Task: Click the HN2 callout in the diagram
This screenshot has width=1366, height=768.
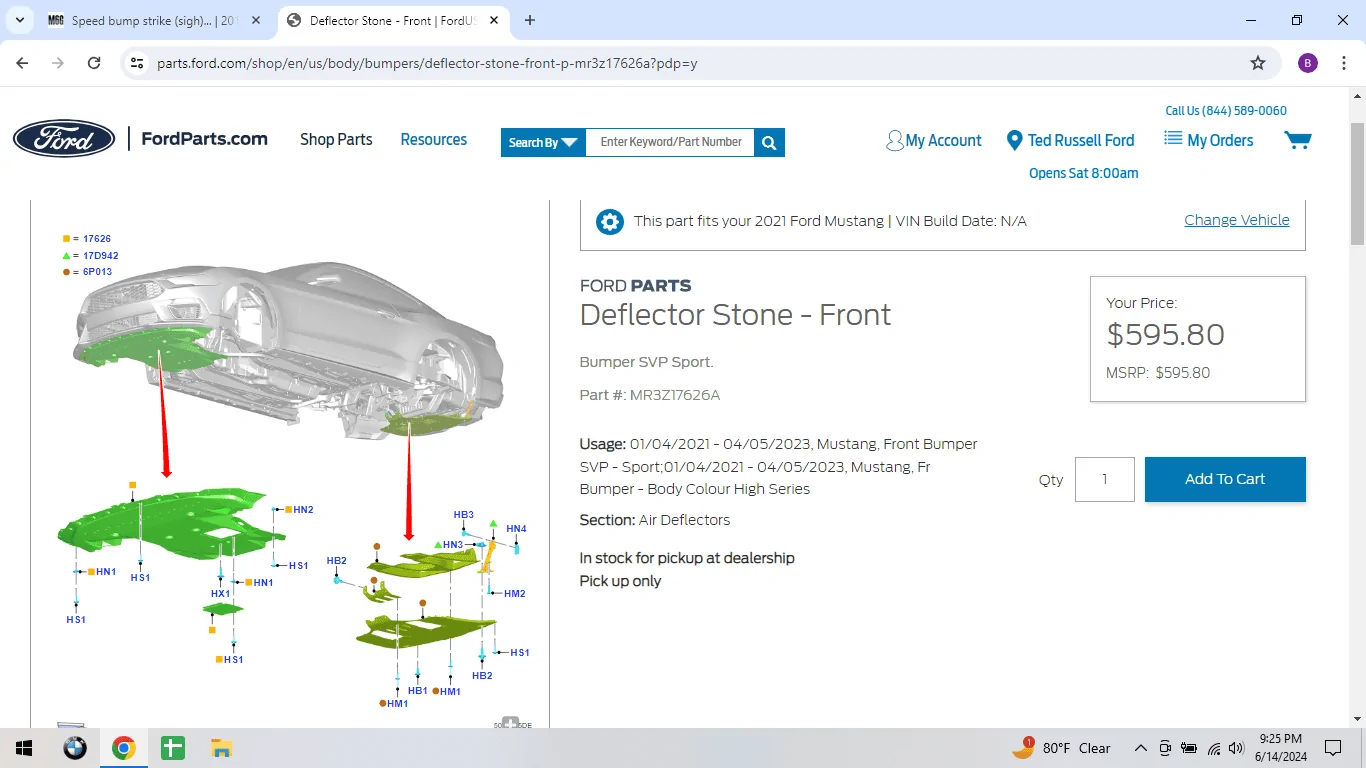Action: [303, 510]
